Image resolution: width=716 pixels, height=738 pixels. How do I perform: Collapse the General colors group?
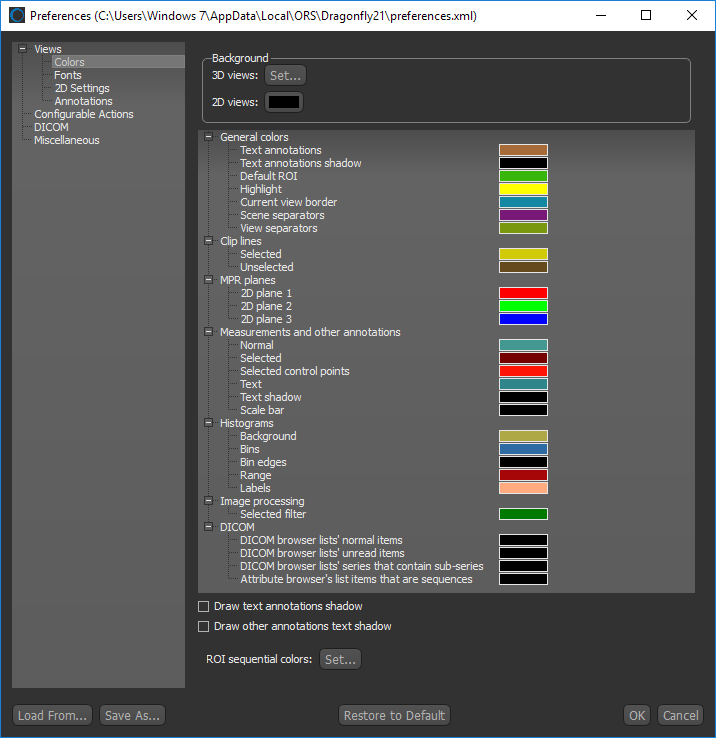coord(208,137)
